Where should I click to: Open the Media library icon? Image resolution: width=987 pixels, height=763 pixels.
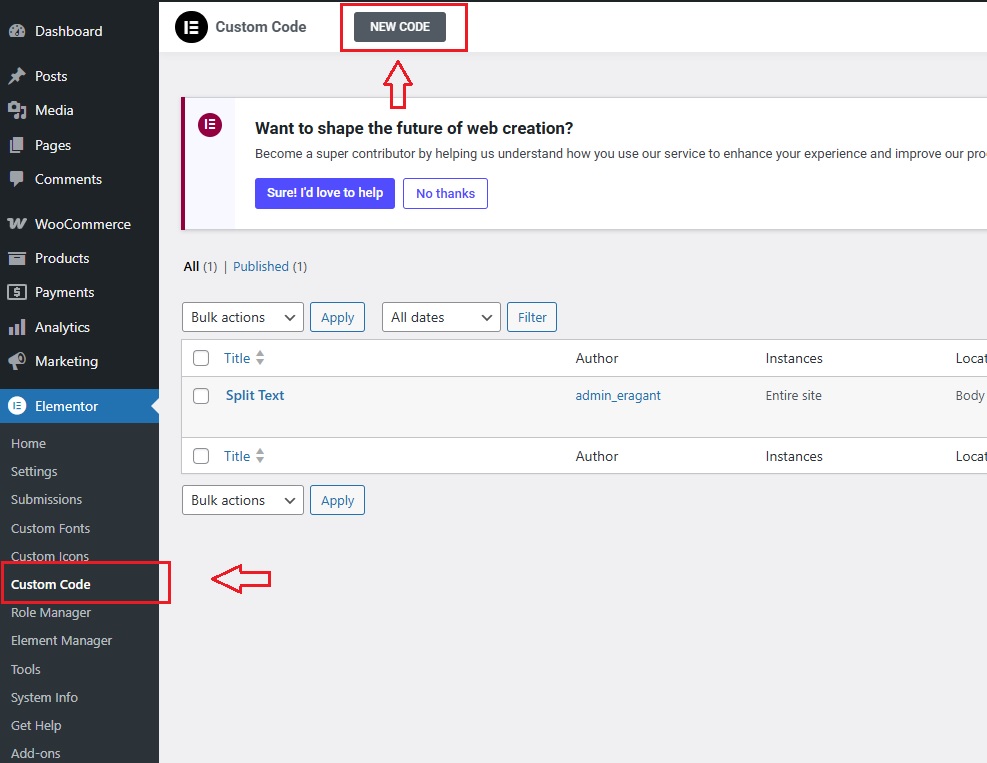(24, 110)
